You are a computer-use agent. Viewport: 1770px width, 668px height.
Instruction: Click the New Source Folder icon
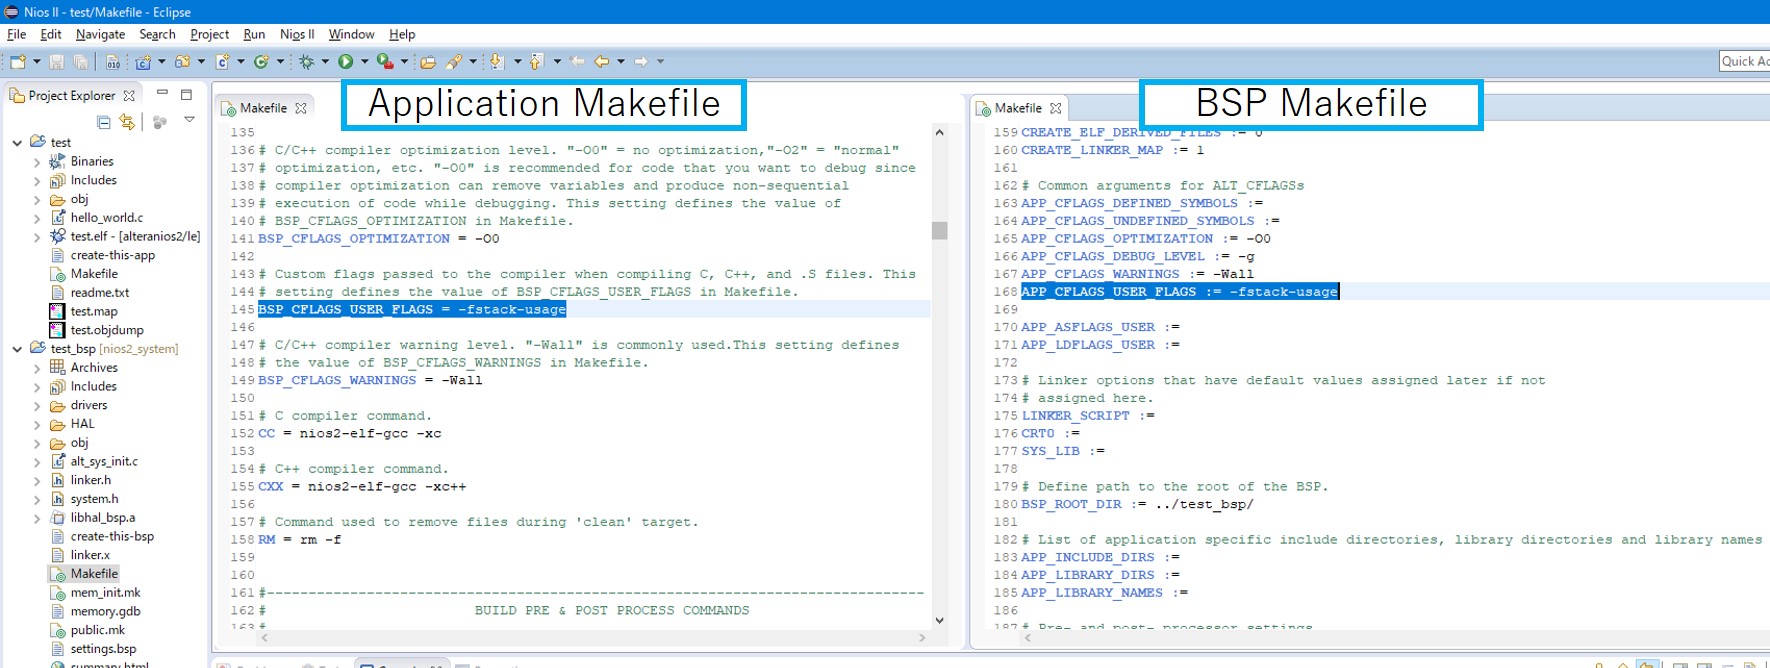pos(182,62)
